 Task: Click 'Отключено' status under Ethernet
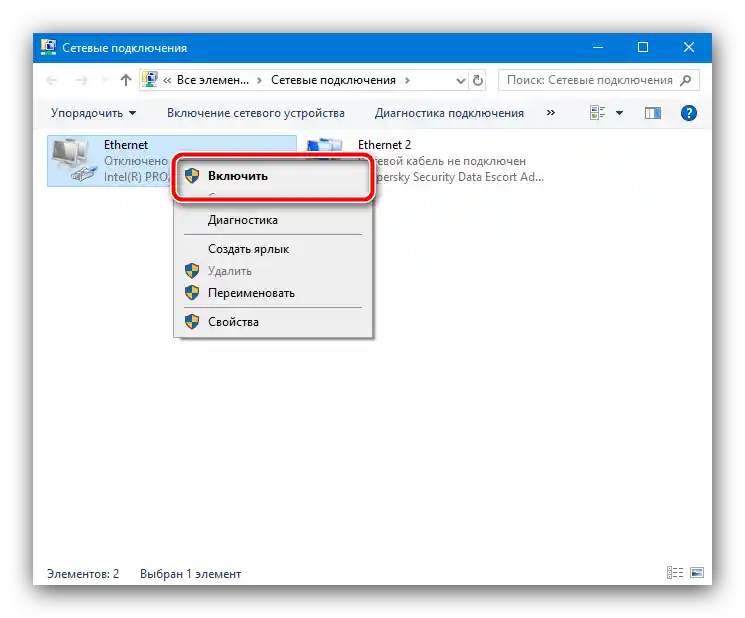pyautogui.click(x=136, y=161)
